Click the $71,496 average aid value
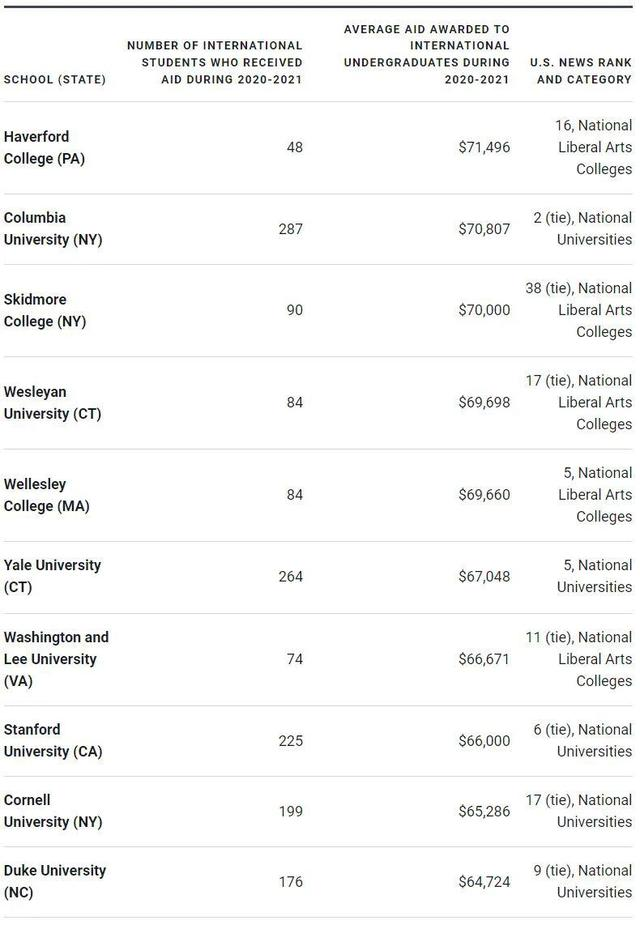 pos(484,147)
